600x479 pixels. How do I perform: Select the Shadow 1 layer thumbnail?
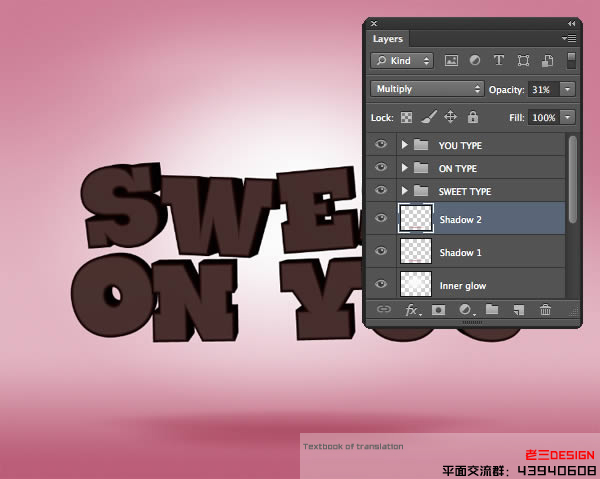click(x=414, y=252)
